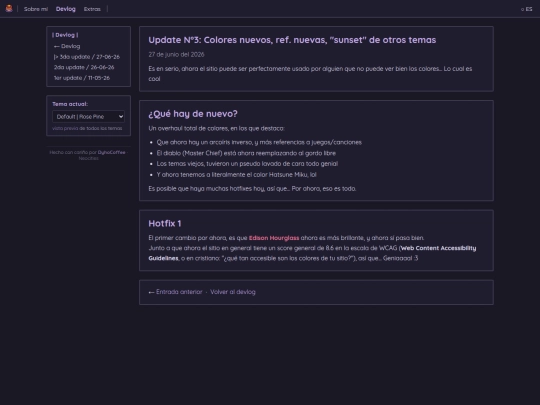Click the Tema actual: label

point(70,104)
